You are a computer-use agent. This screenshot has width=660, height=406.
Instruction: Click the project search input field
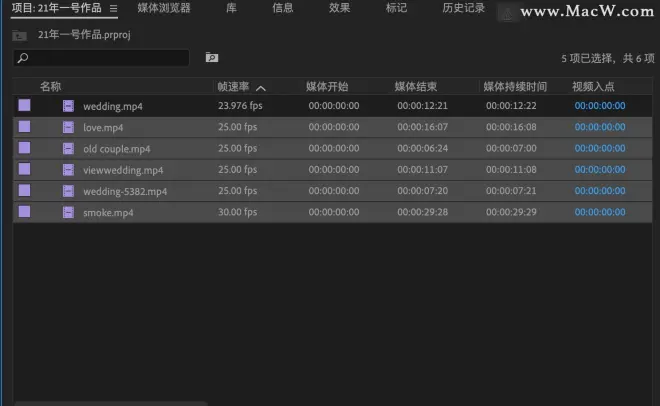pyautogui.click(x=101, y=58)
